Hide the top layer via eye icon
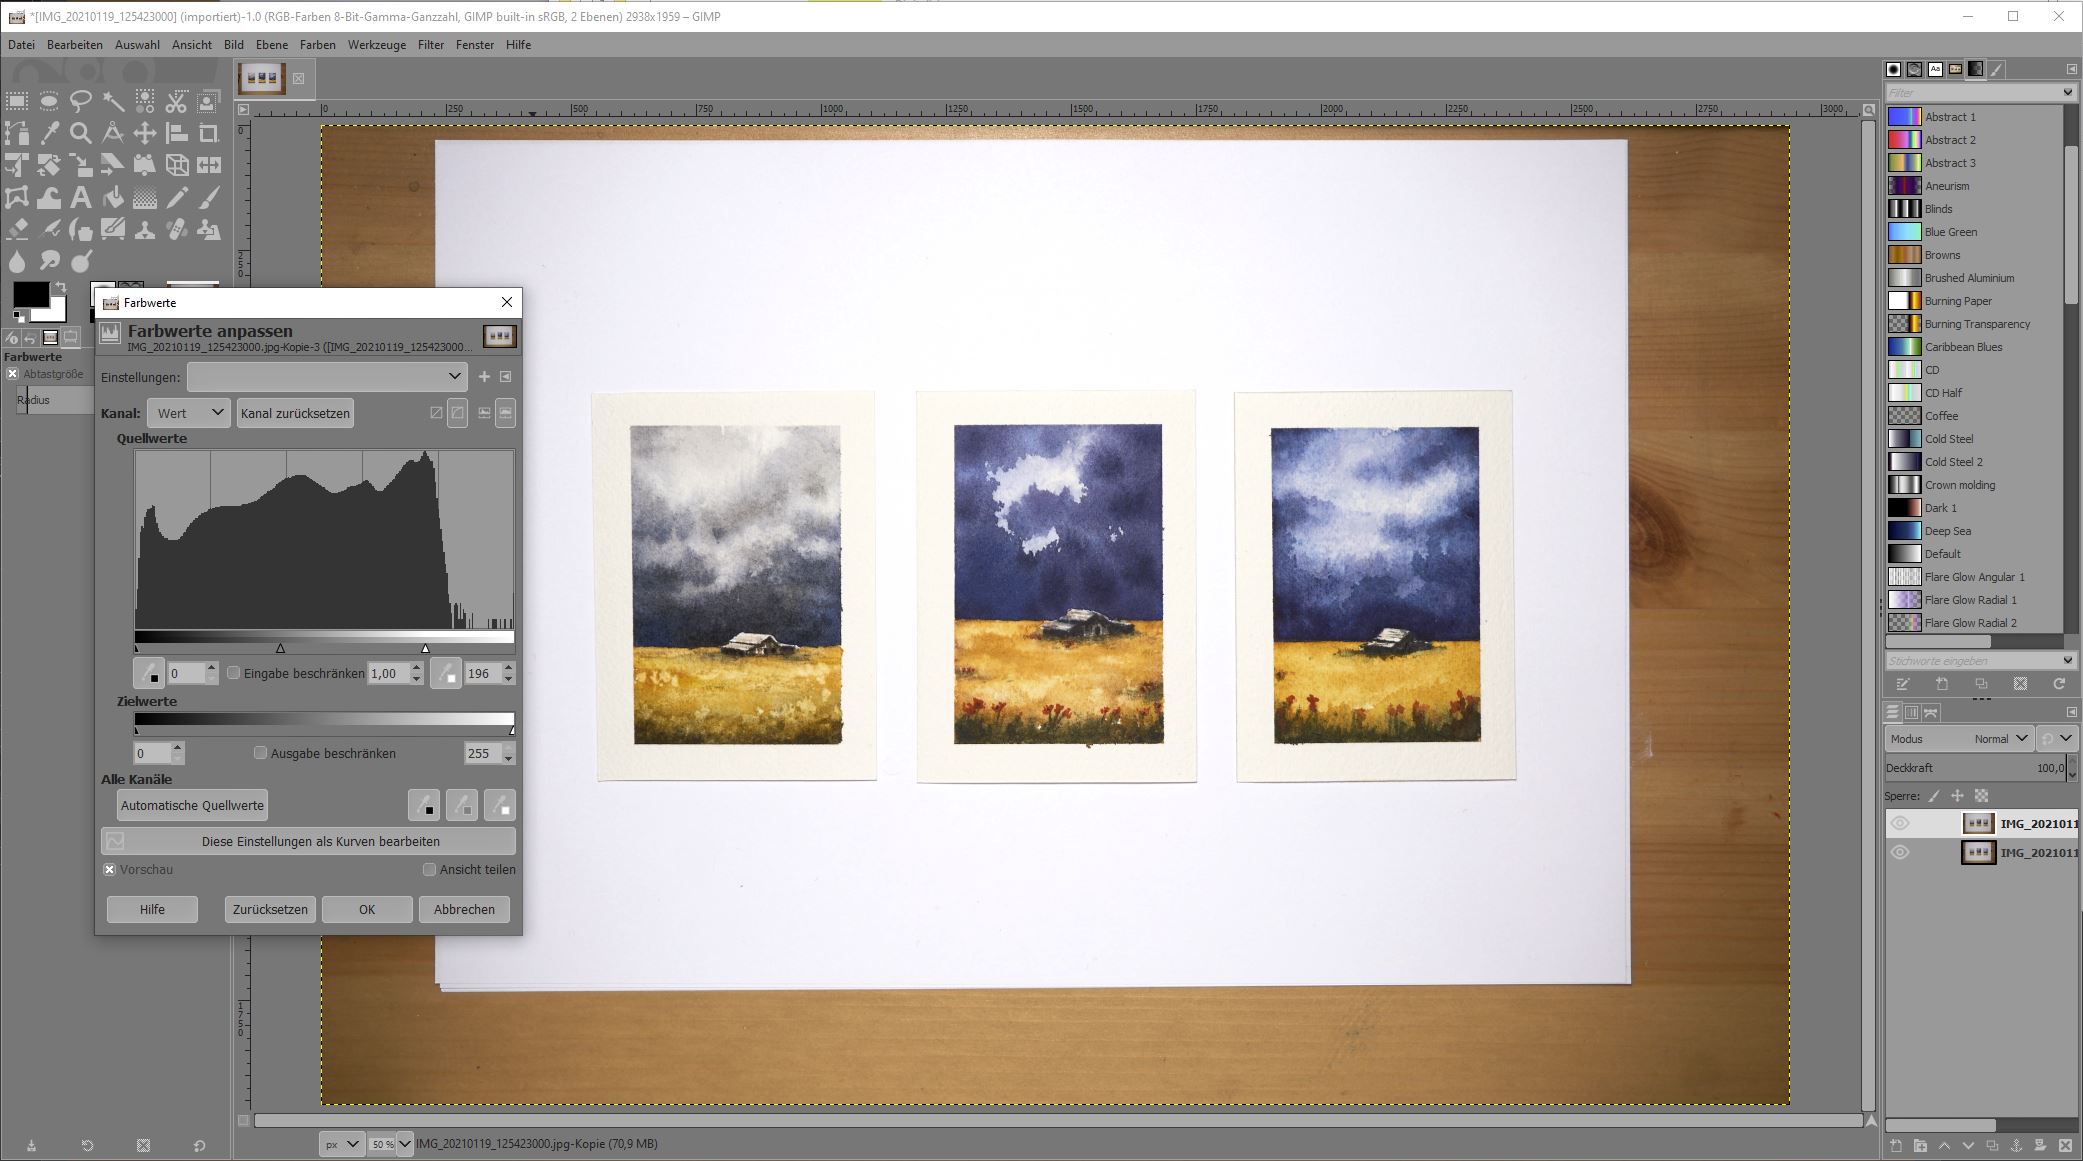The width and height of the screenshot is (2083, 1161). [x=1900, y=824]
